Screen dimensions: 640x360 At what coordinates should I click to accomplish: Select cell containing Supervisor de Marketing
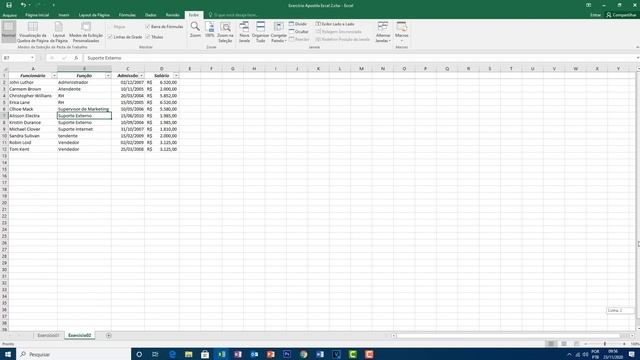(x=84, y=109)
